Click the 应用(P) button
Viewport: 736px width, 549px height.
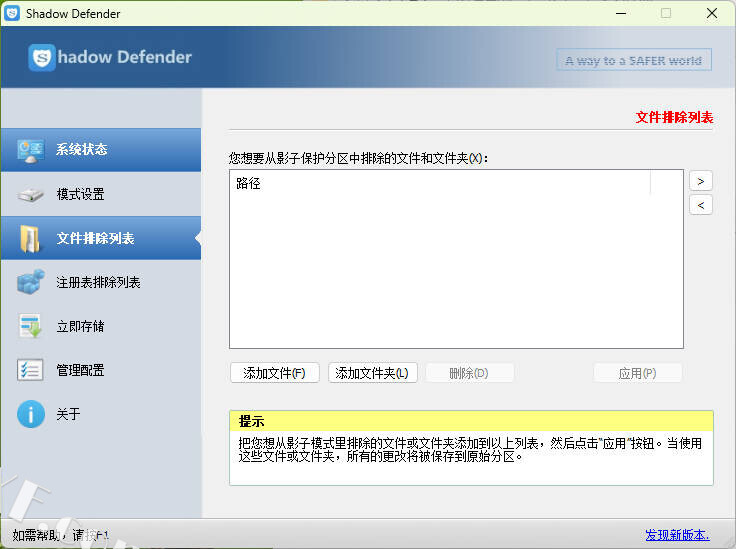(637, 373)
